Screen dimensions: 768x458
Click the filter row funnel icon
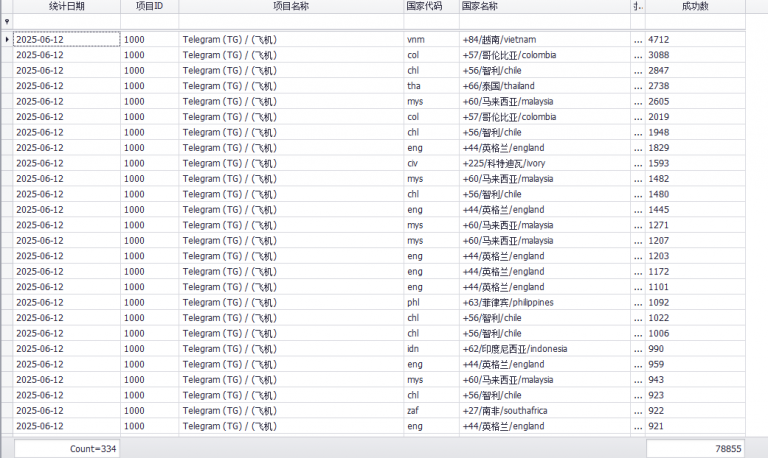(7, 22)
